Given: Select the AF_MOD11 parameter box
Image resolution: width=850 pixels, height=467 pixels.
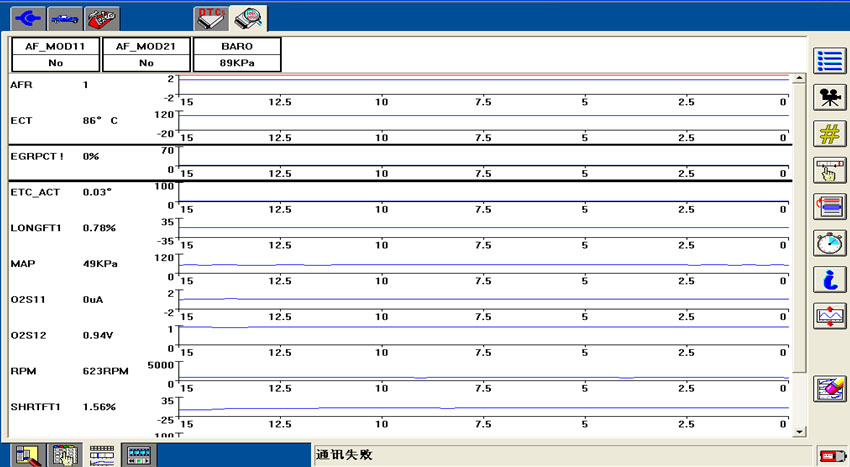Looking at the screenshot, I should click(56, 54).
